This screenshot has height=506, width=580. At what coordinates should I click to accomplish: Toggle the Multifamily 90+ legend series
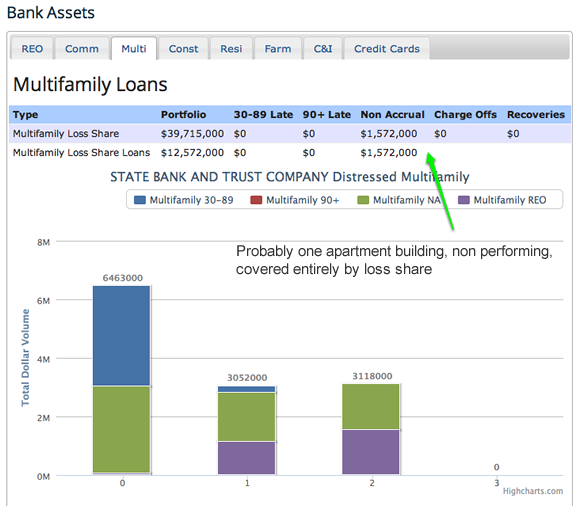pos(295,200)
